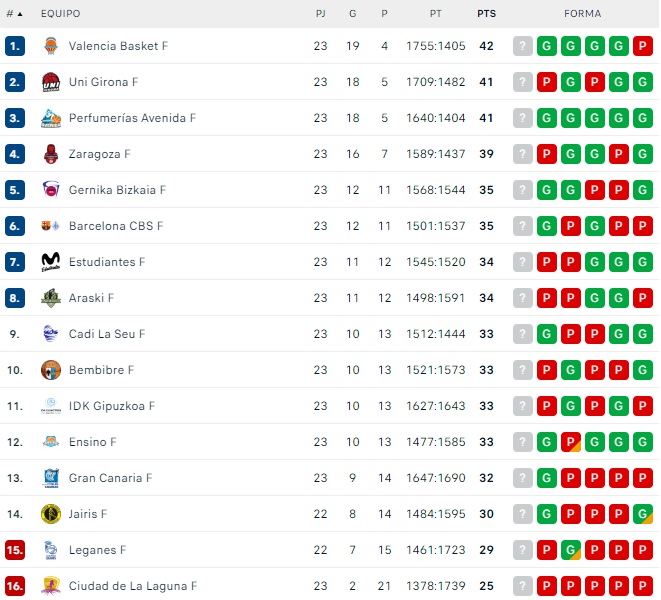Viewport: 661px width, 600px height.
Task: Open the Perfumerías Avenida F team link
Action: point(132,118)
